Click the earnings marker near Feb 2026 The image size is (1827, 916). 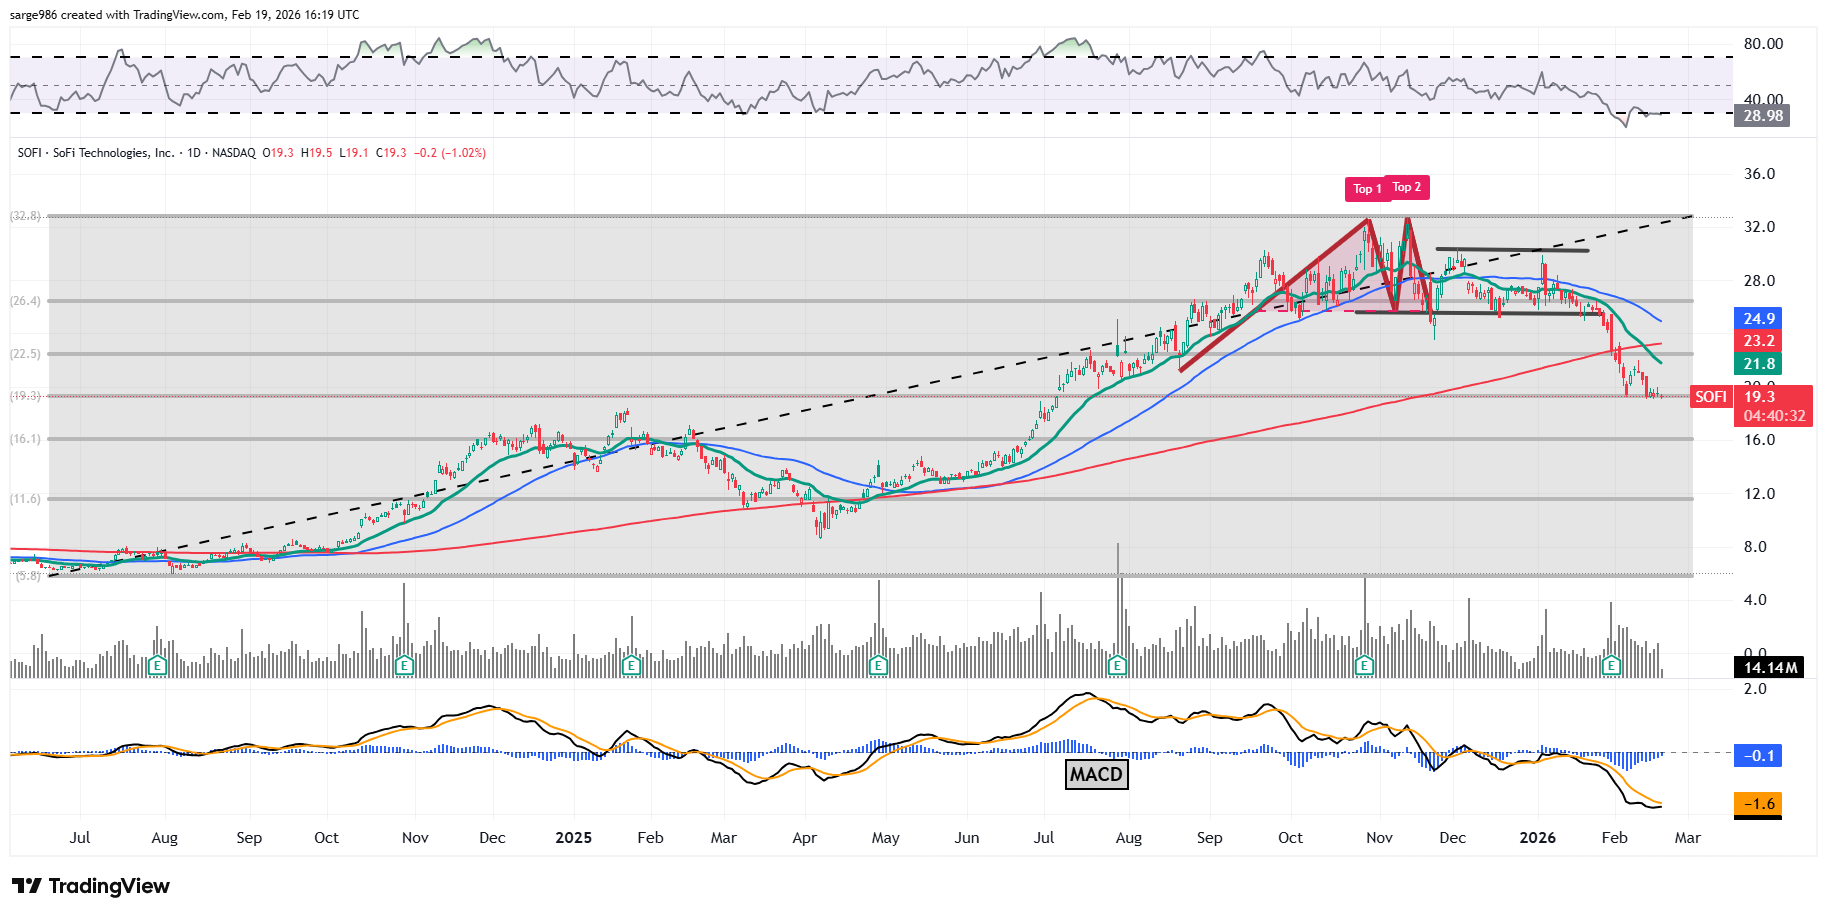click(x=1611, y=665)
